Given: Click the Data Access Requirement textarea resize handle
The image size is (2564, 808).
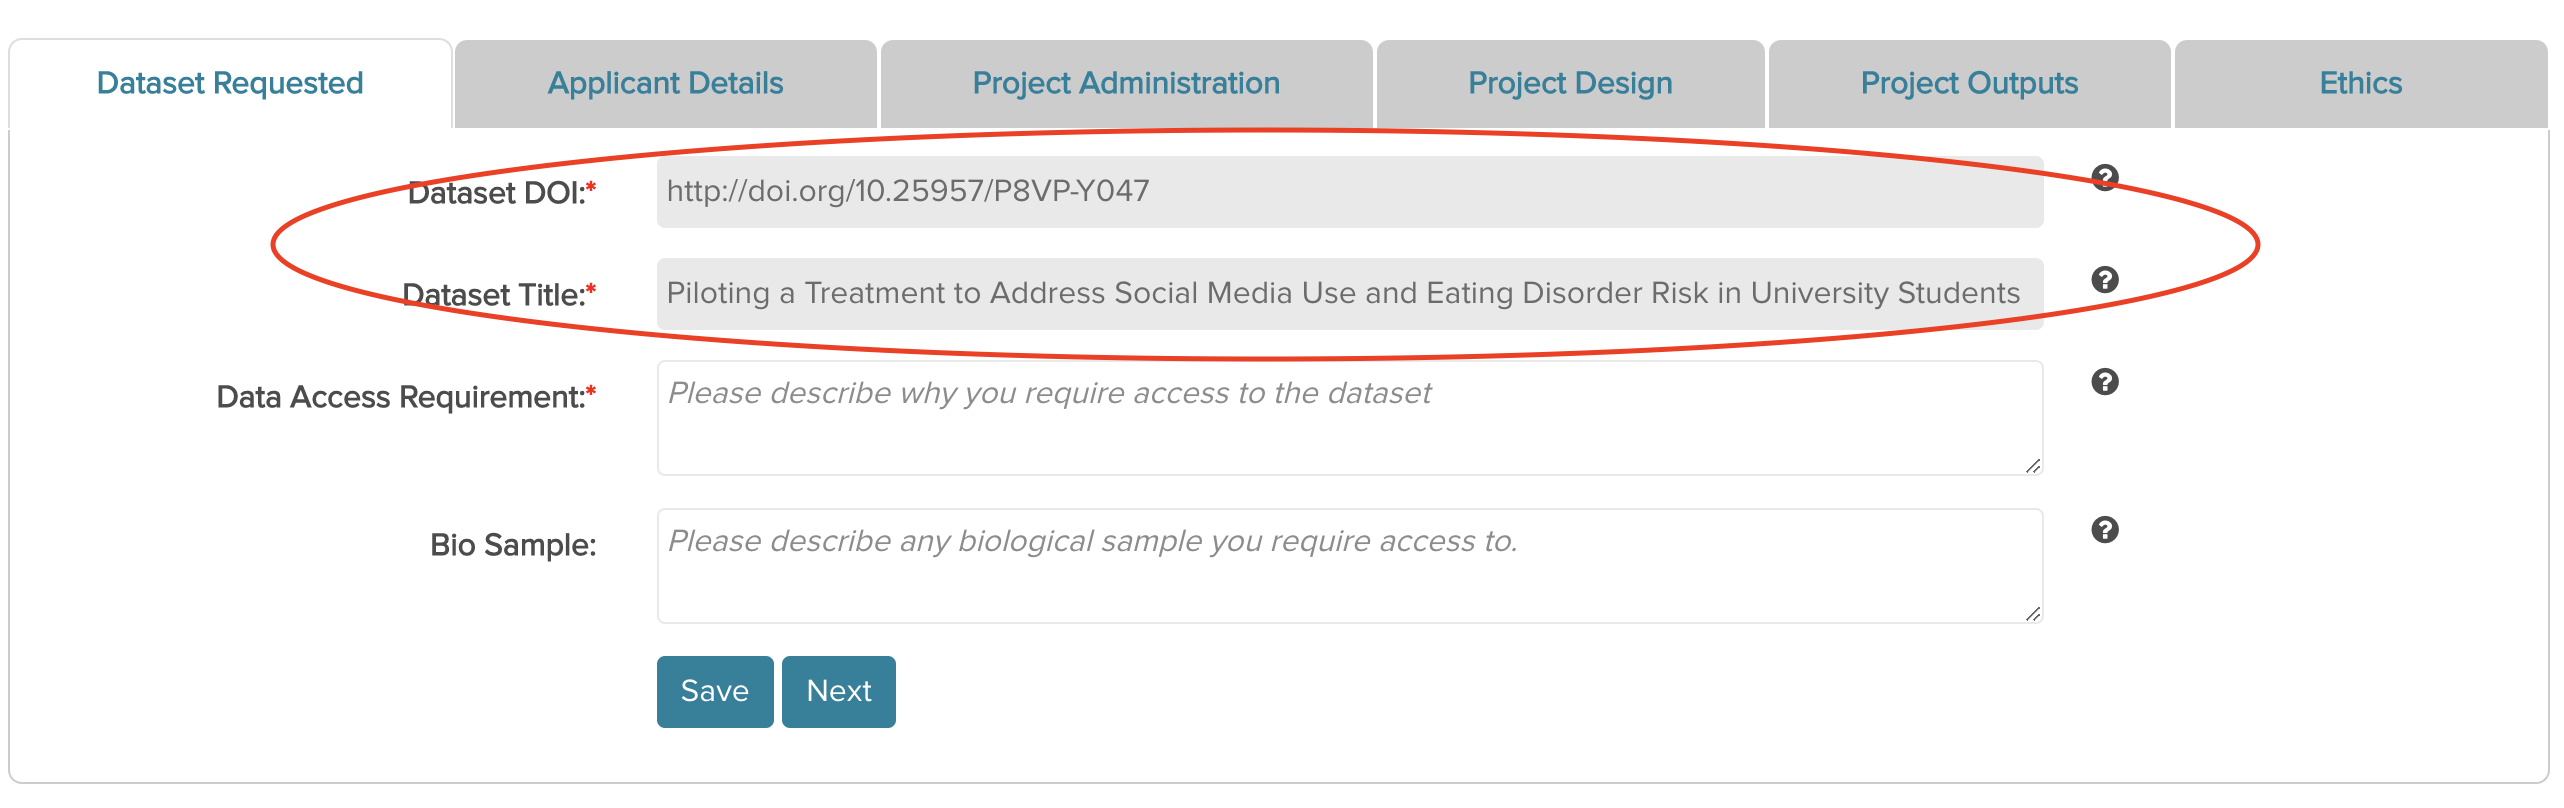Looking at the screenshot, I should point(2033,466).
